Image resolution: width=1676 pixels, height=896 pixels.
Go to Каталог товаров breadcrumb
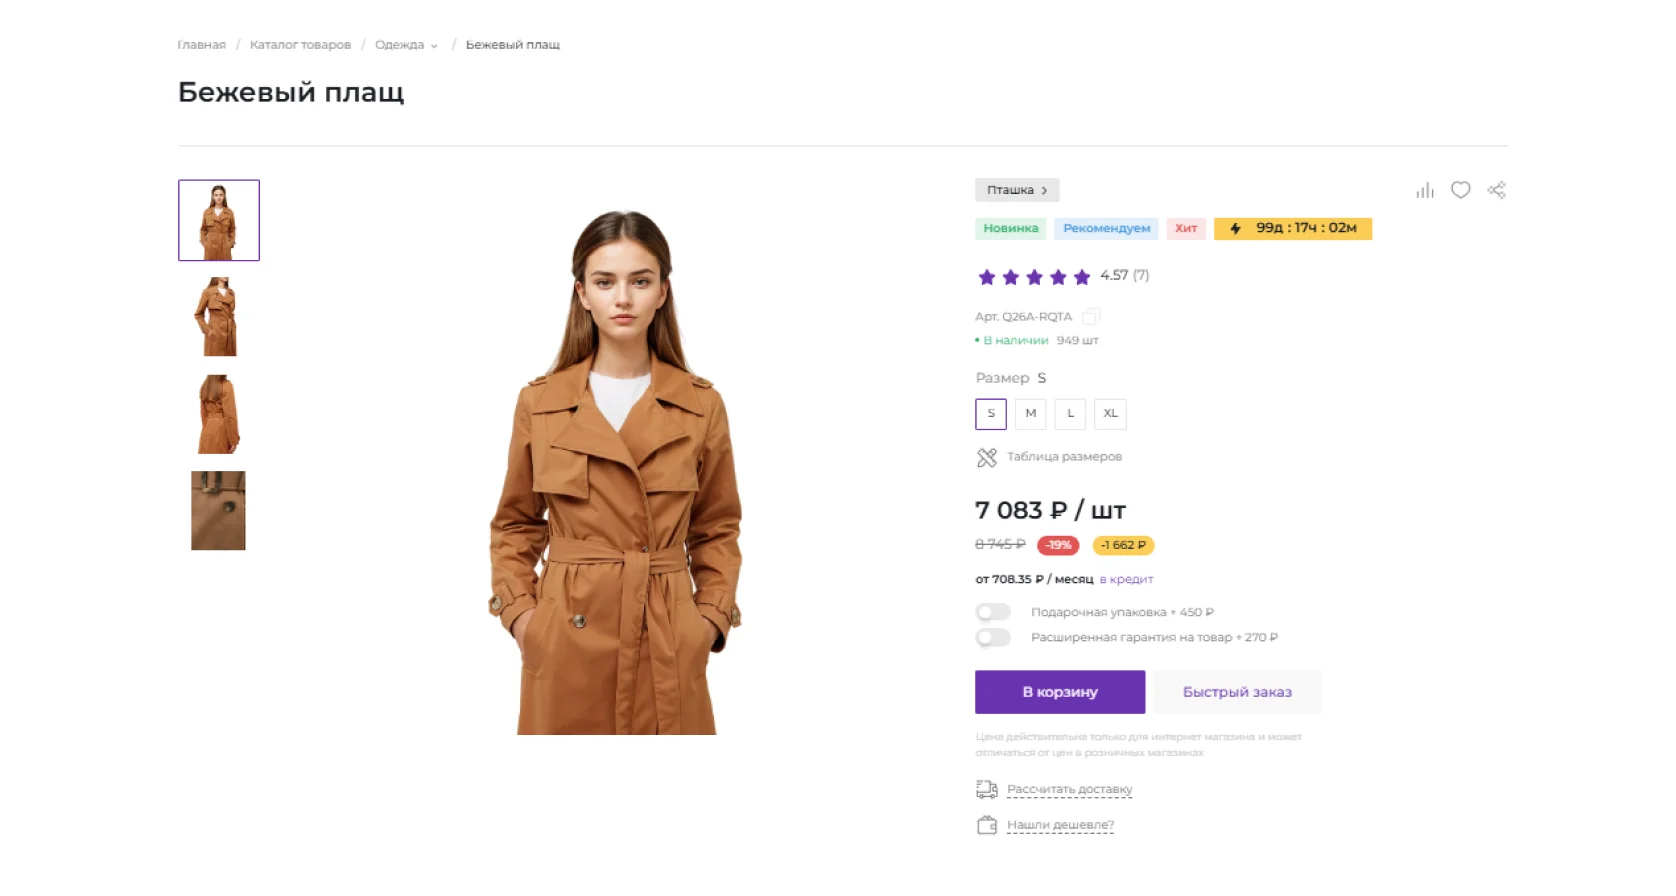(300, 45)
